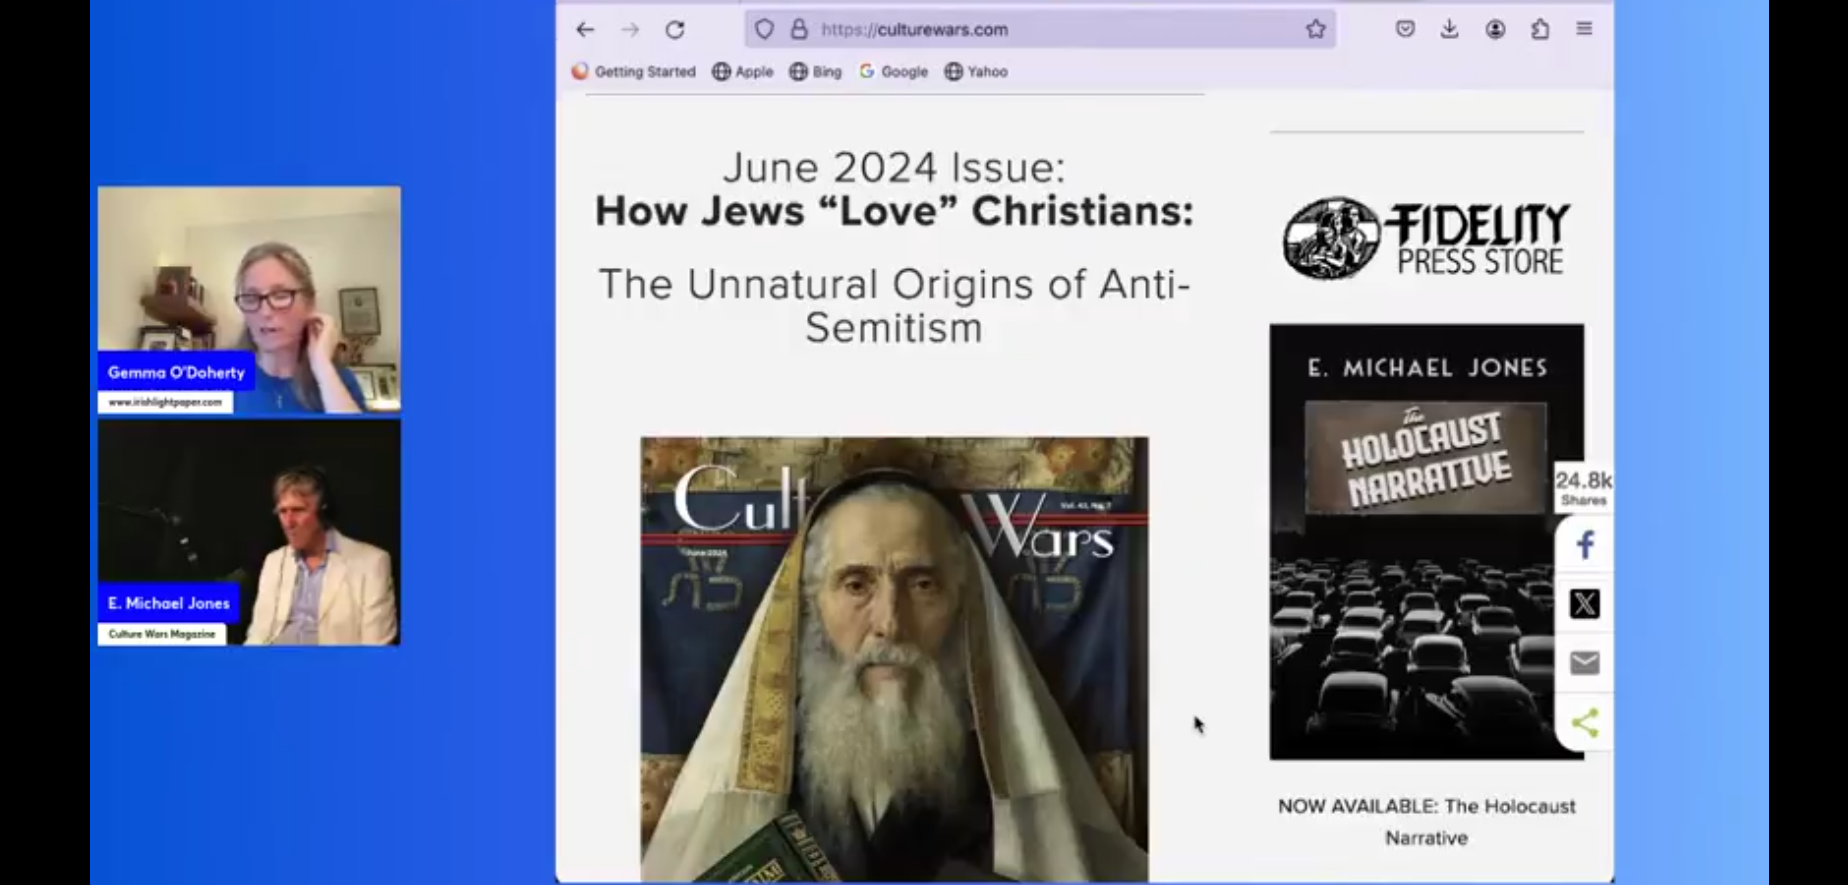1848x885 pixels.
Task: Share the page by email envelope icon
Action: coord(1584,663)
